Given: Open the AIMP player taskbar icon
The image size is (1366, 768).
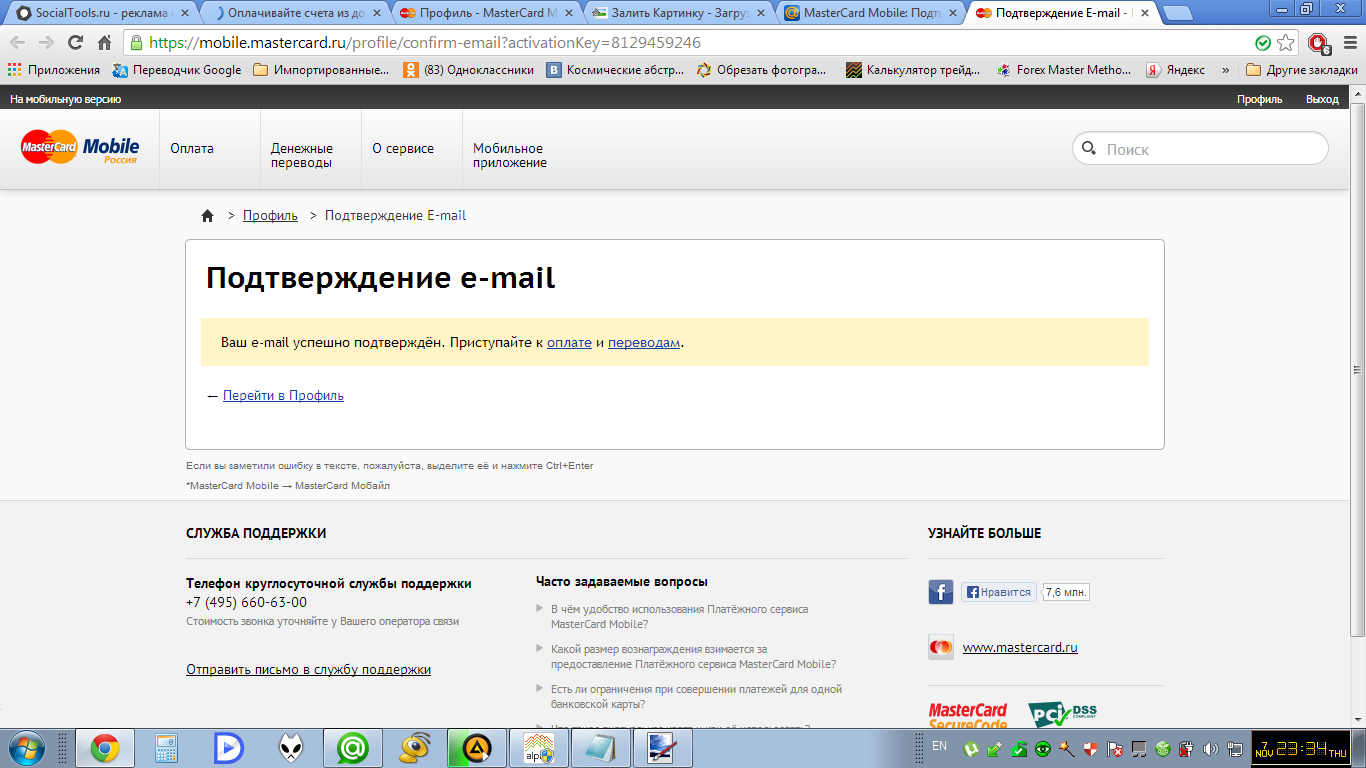Looking at the screenshot, I should (x=477, y=748).
